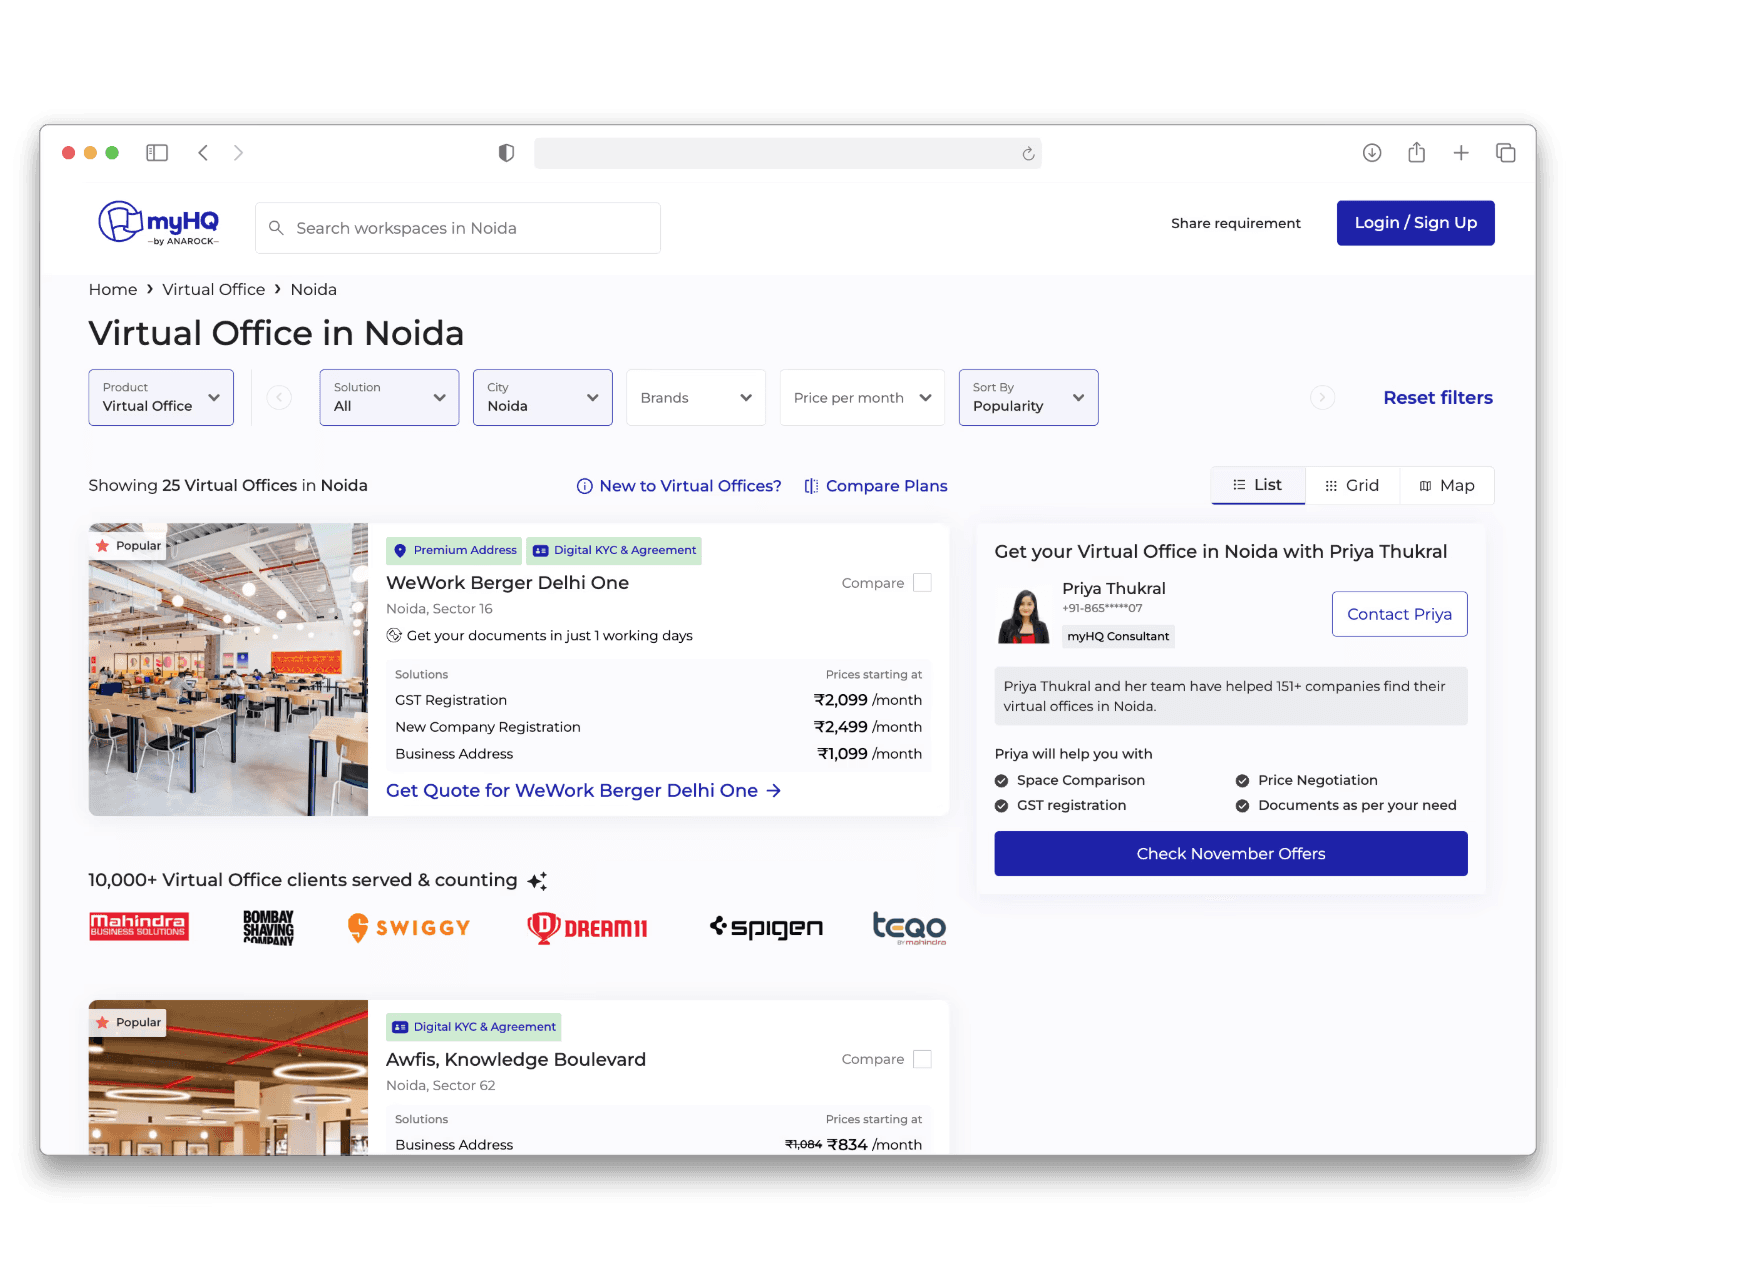Viewport: 1748px width, 1280px height.
Task: Go back with the browser back arrow
Action: [203, 153]
